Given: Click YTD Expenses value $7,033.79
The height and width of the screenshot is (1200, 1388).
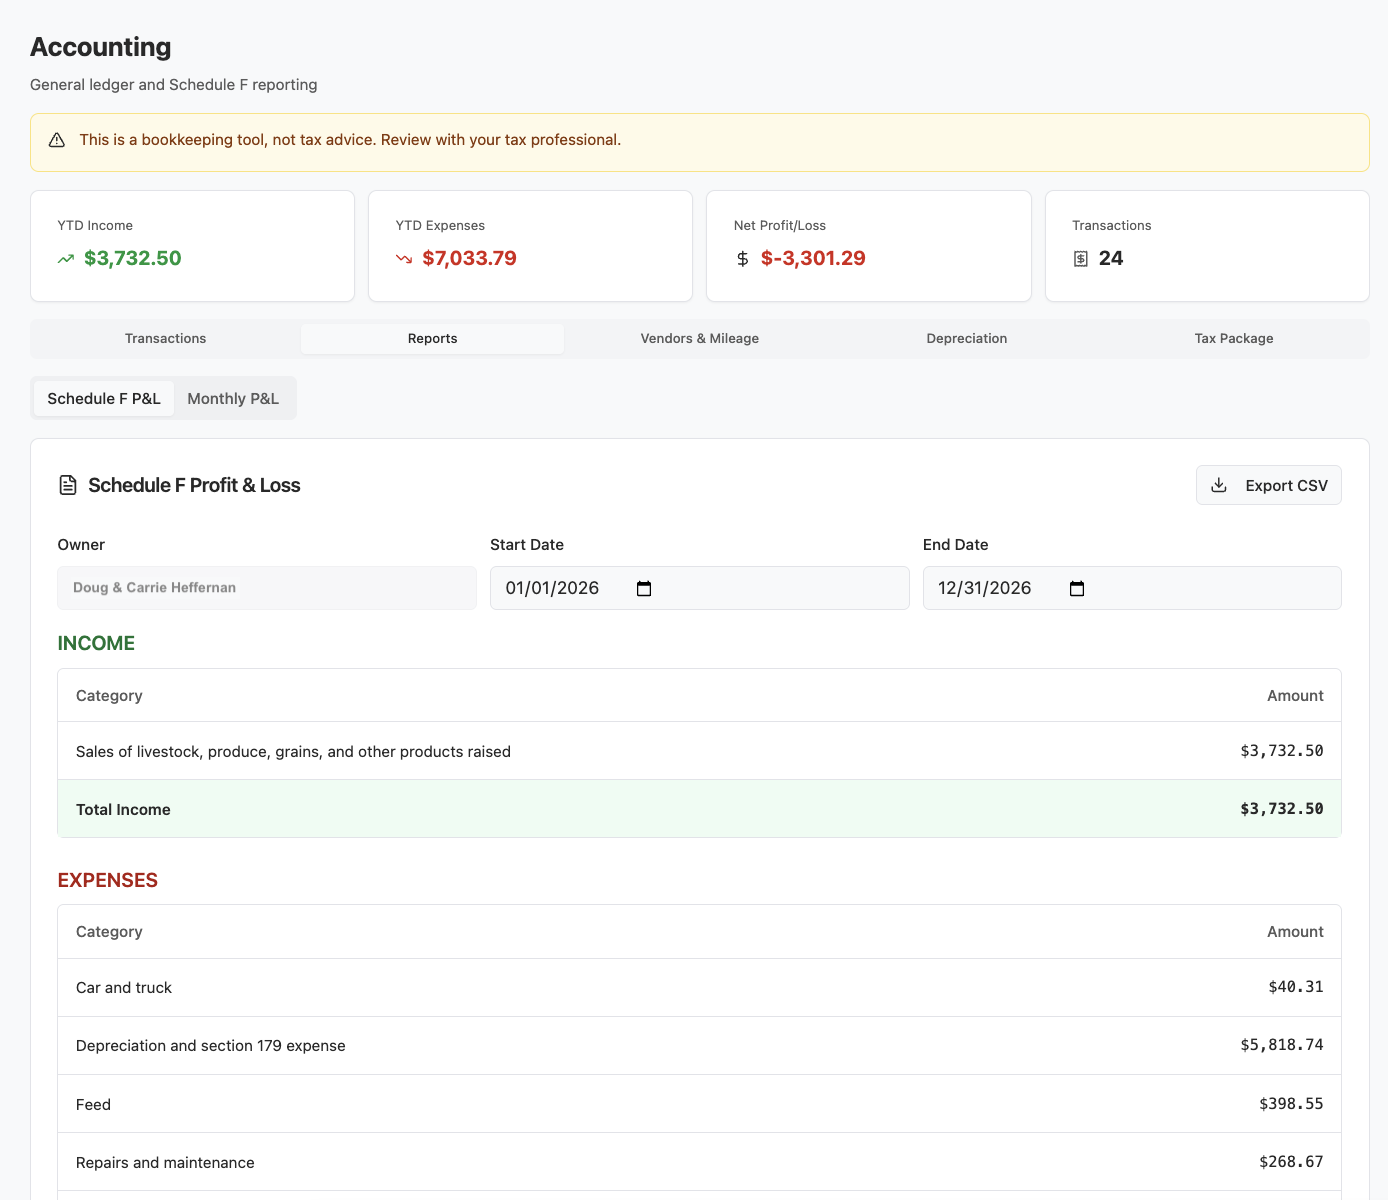Looking at the screenshot, I should click(469, 258).
